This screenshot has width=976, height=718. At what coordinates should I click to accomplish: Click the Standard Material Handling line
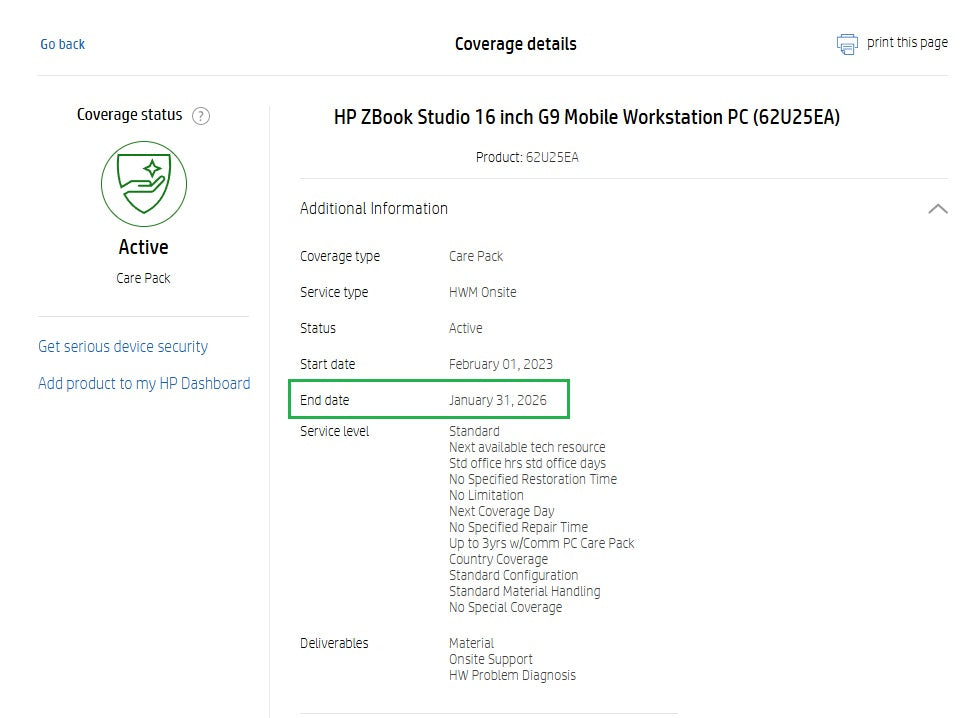click(524, 591)
